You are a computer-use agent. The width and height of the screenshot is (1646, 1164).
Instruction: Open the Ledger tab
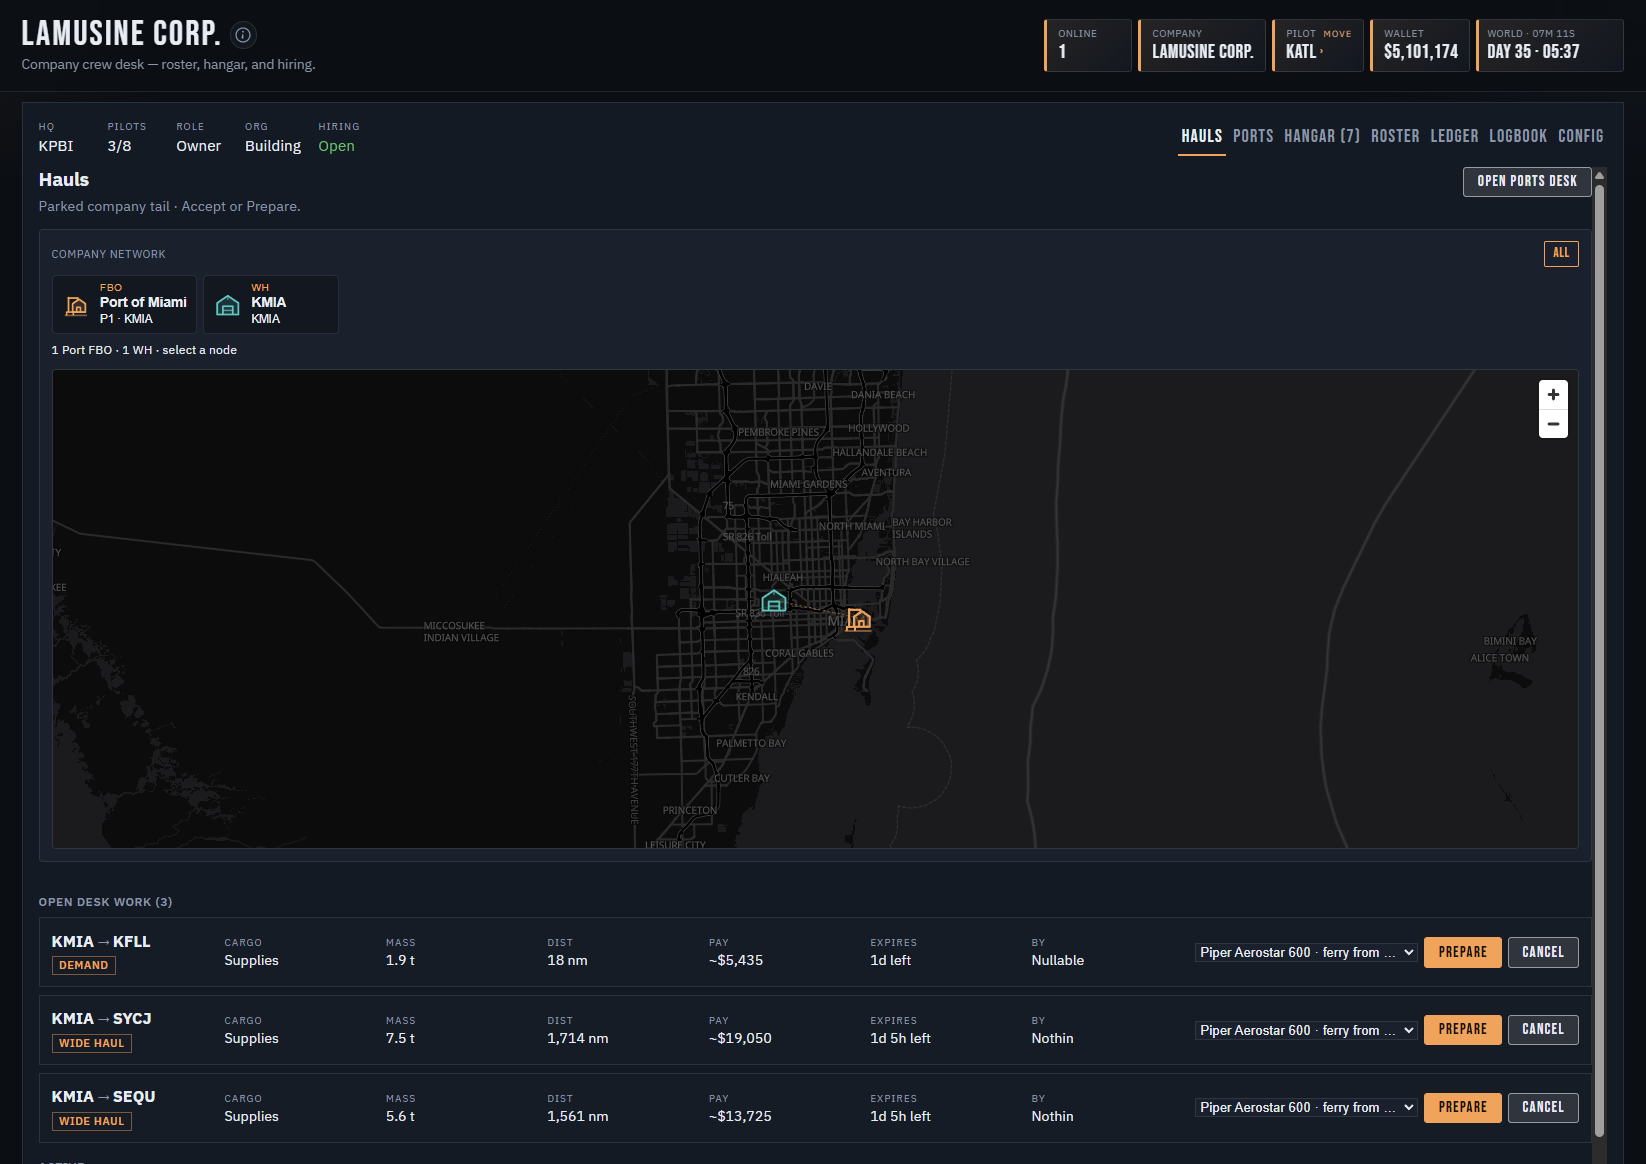[x=1454, y=136]
